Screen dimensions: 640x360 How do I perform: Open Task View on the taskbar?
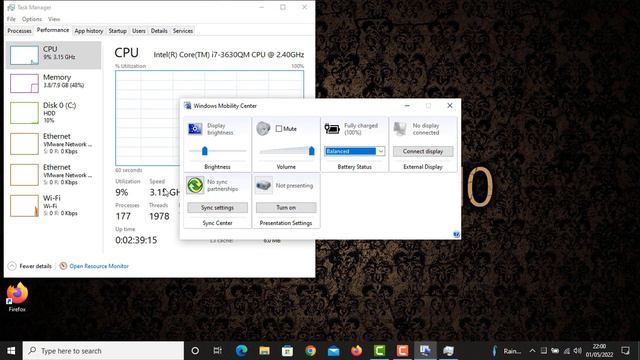[x=218, y=351]
